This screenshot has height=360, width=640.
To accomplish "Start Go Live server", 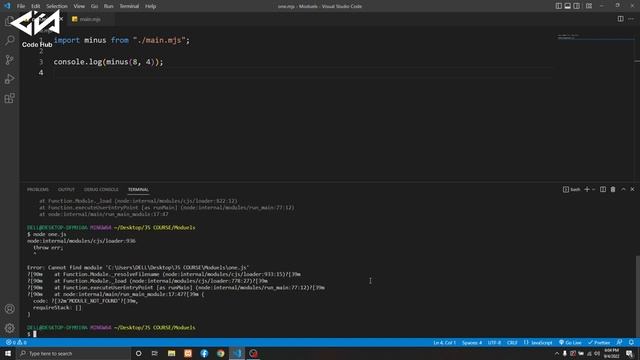I will [571, 342].
